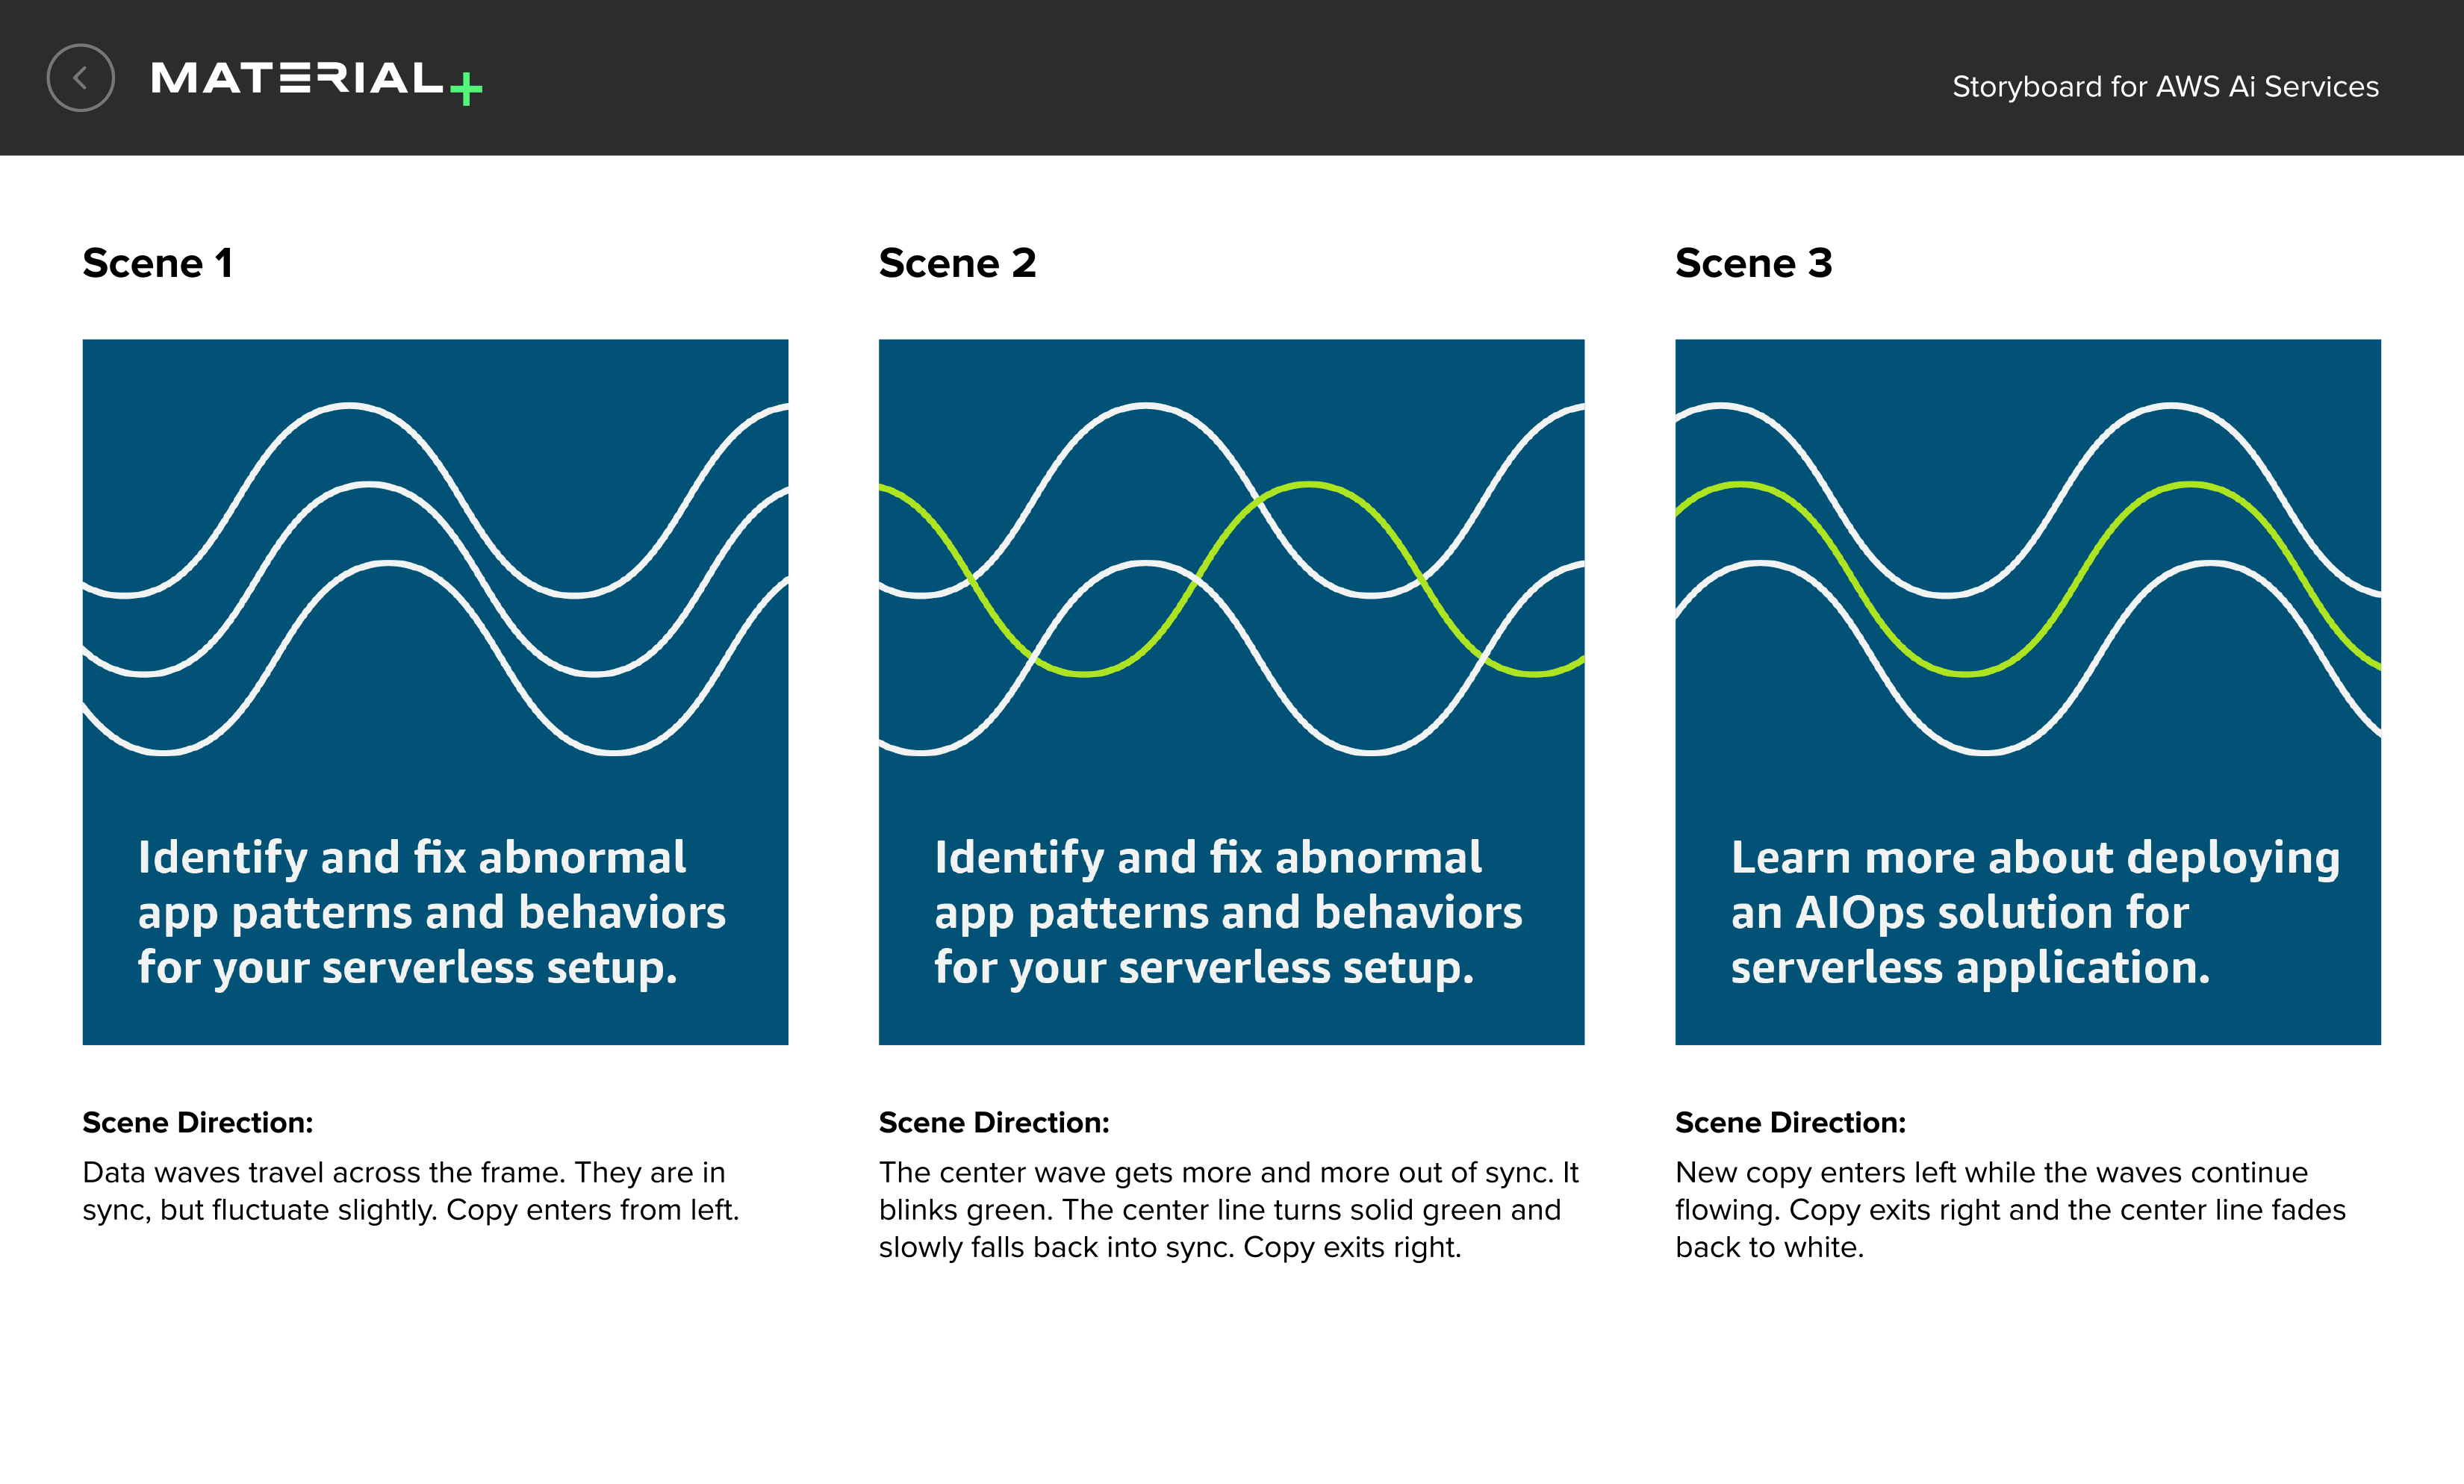Select the Scene 1 heading
The width and height of the screenshot is (2464, 1484).
[158, 264]
